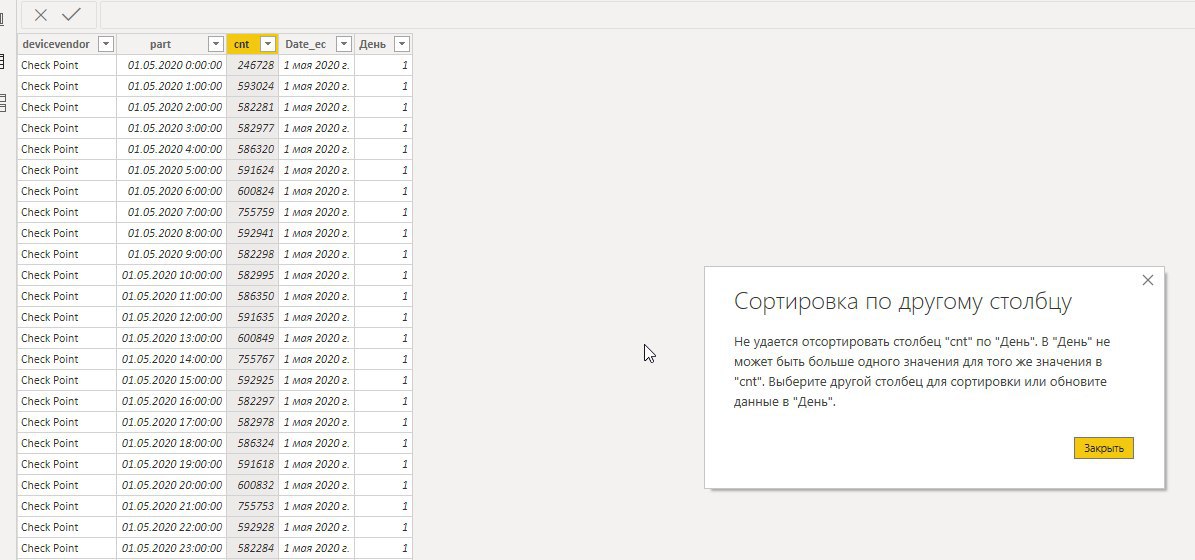Click cnt value 586320

[252, 149]
